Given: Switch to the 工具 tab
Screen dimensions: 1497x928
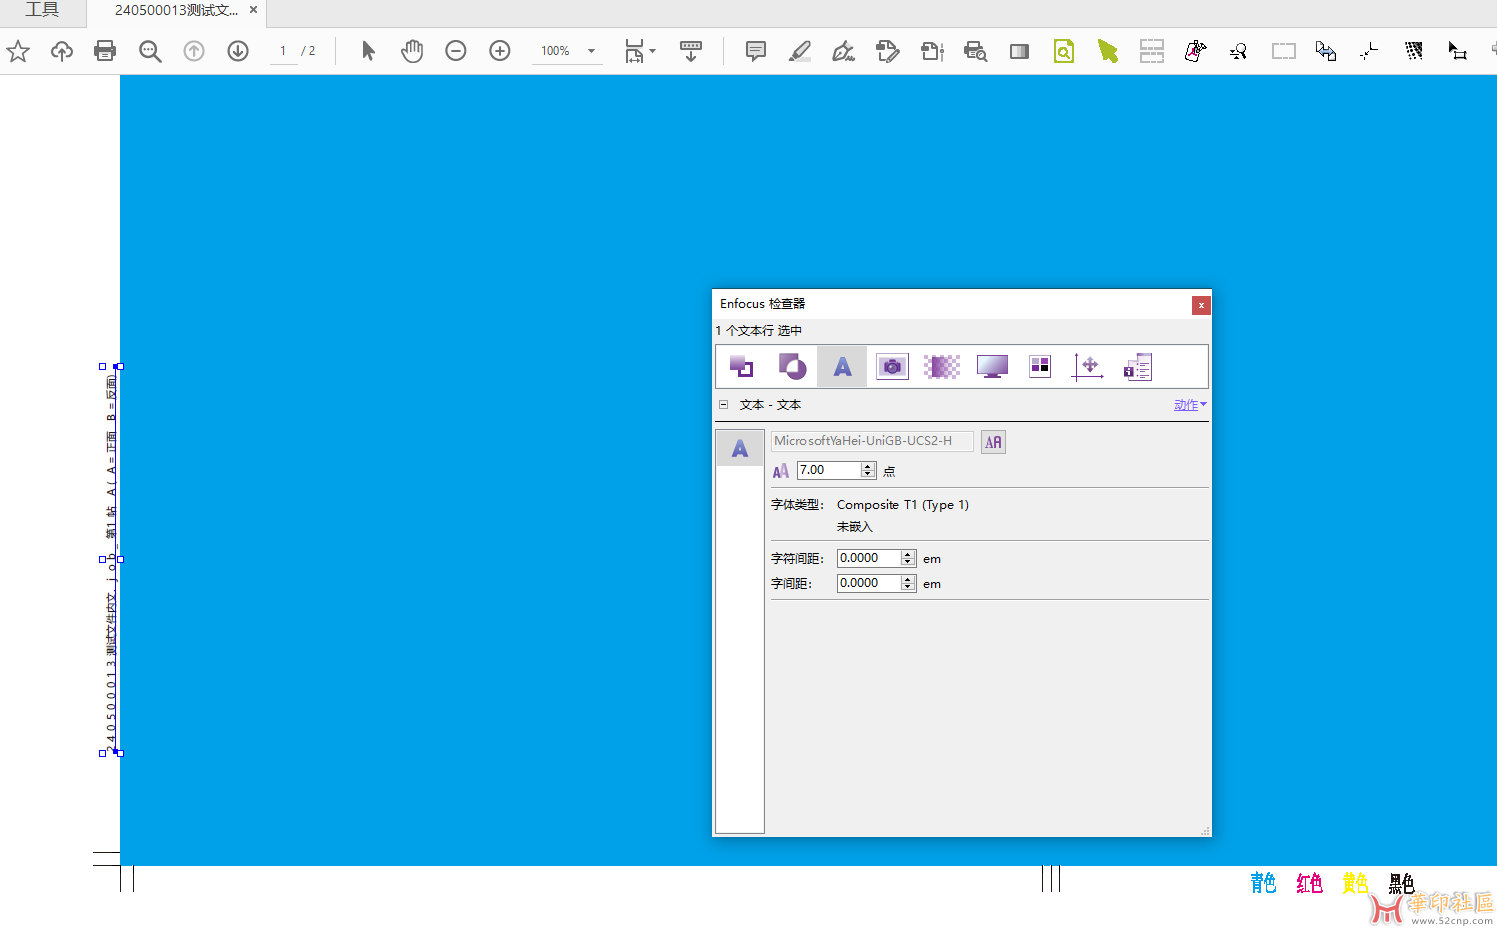Looking at the screenshot, I should [42, 10].
